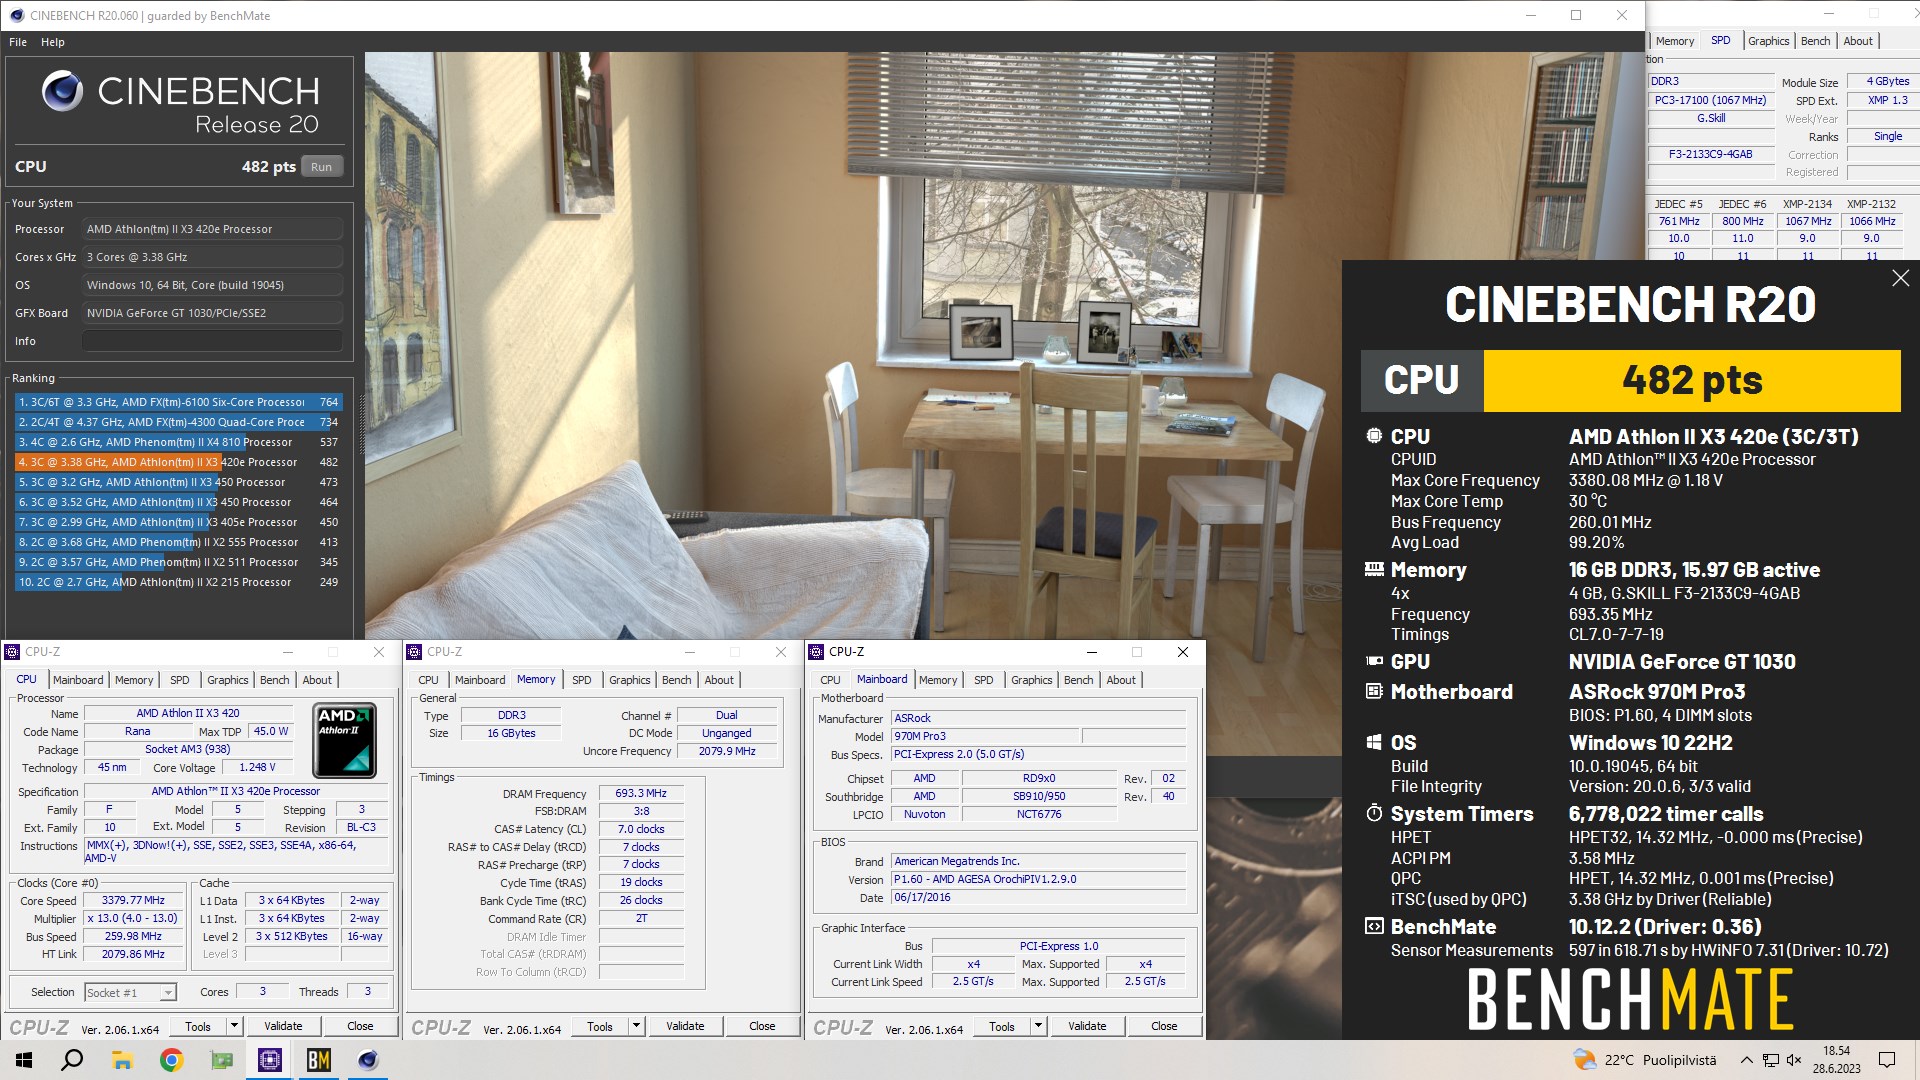Screen dimensions: 1920x1080
Task: Open the weather widget in the taskbar
Action: tap(1643, 1060)
